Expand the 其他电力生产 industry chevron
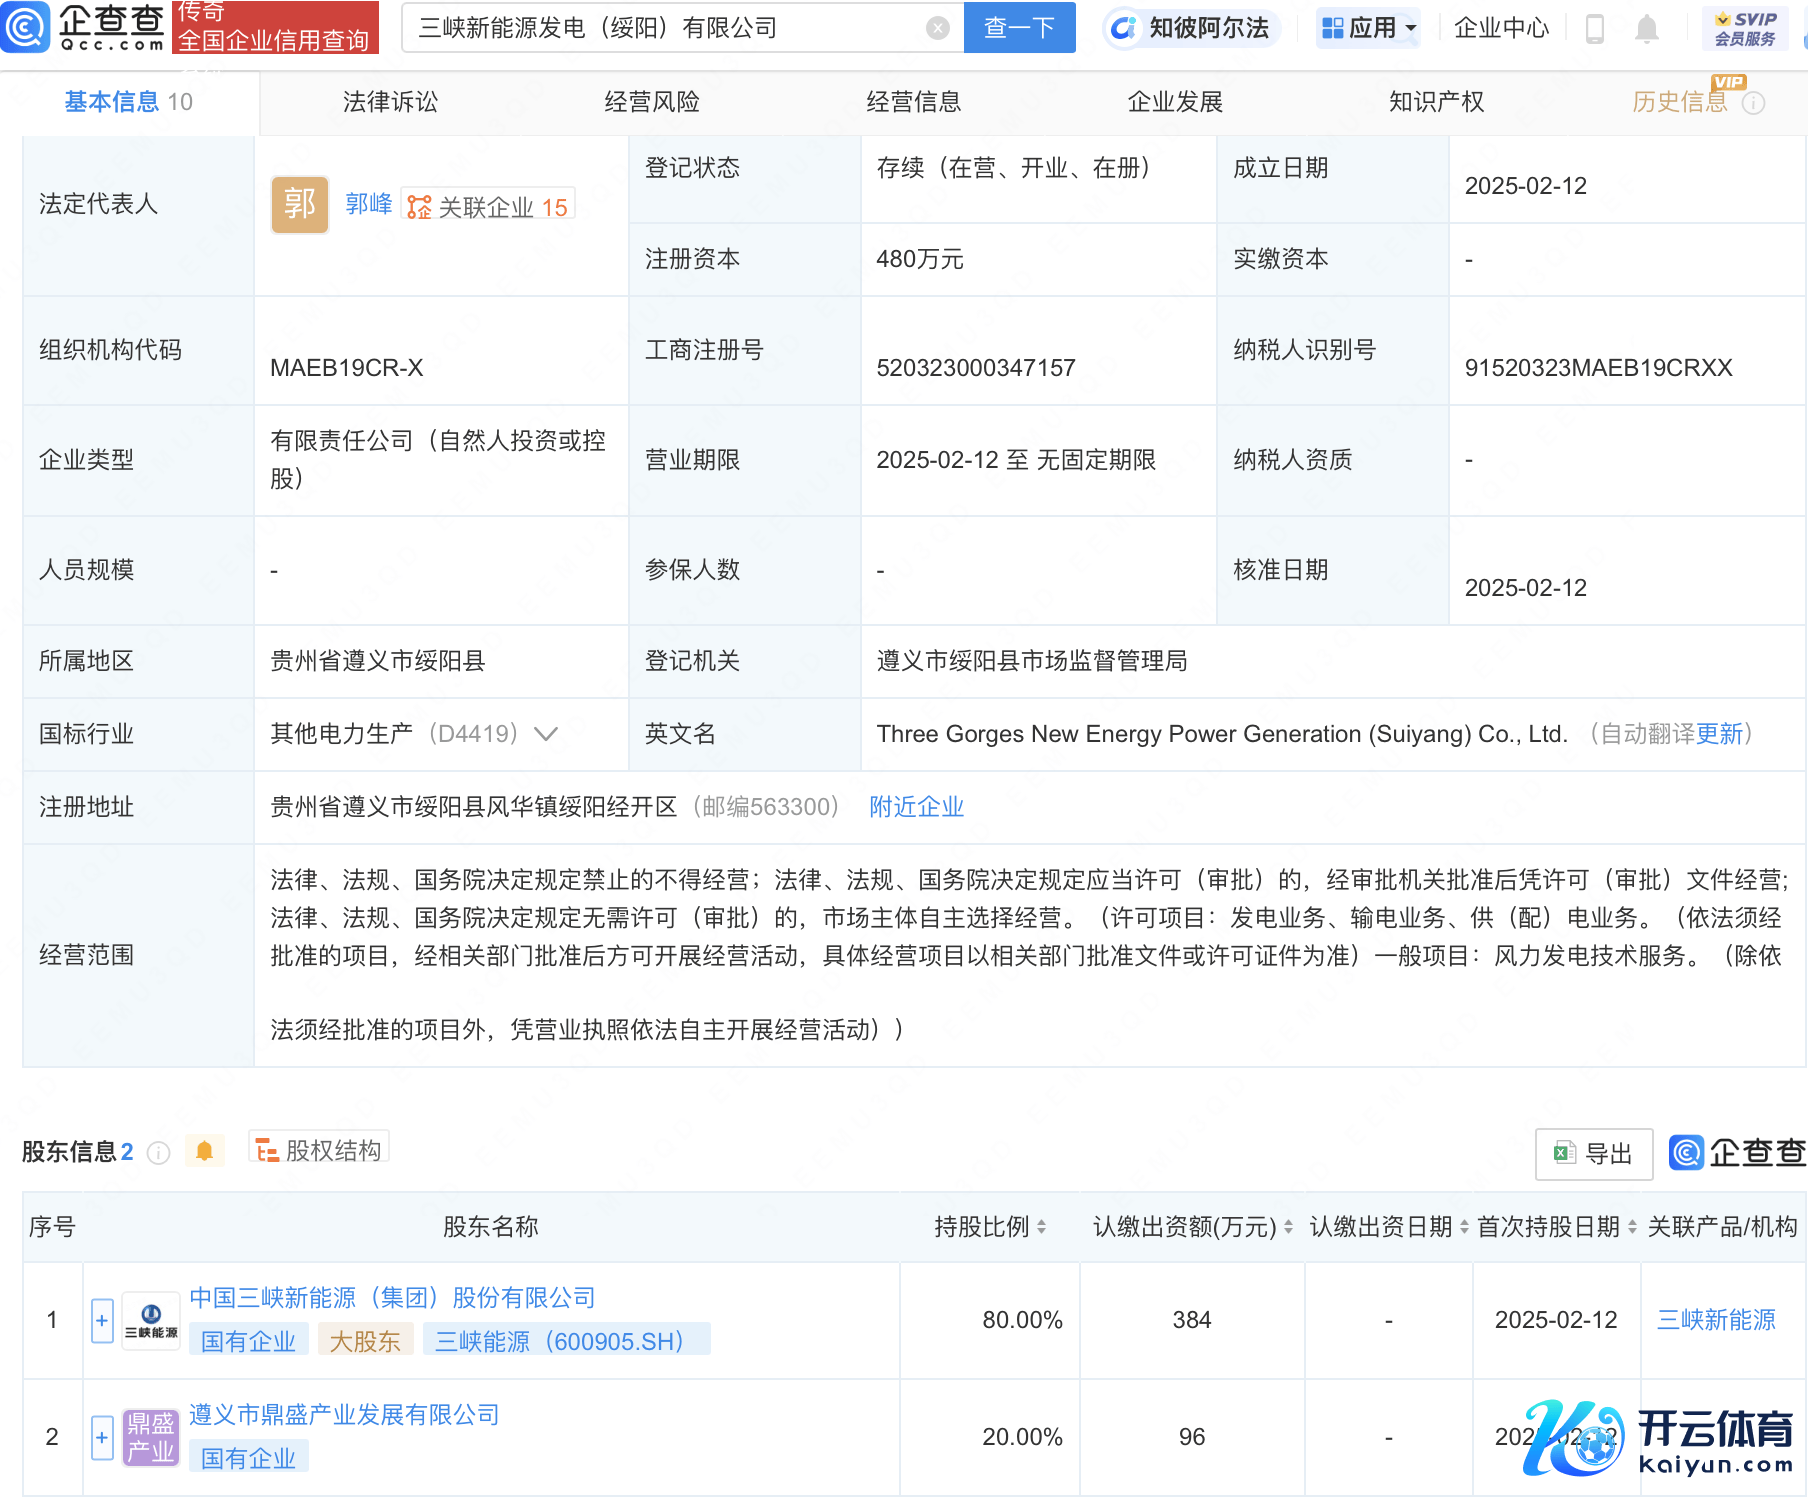Image resolution: width=1808 pixels, height=1498 pixels. click(x=546, y=734)
